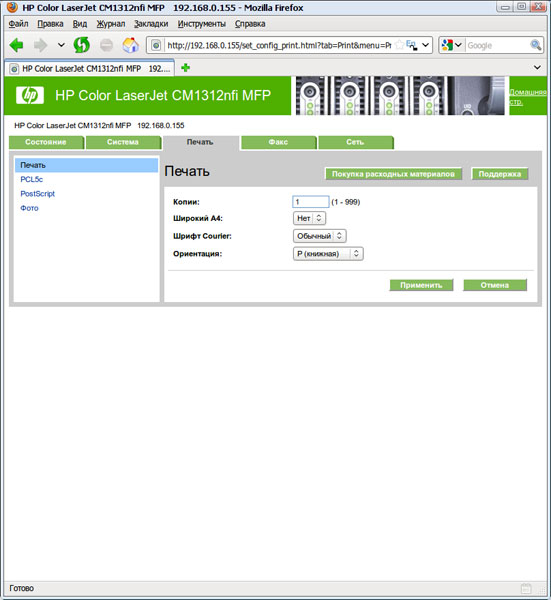551x600 pixels.
Task: Bookmark this page with the star icon
Action: 399,45
